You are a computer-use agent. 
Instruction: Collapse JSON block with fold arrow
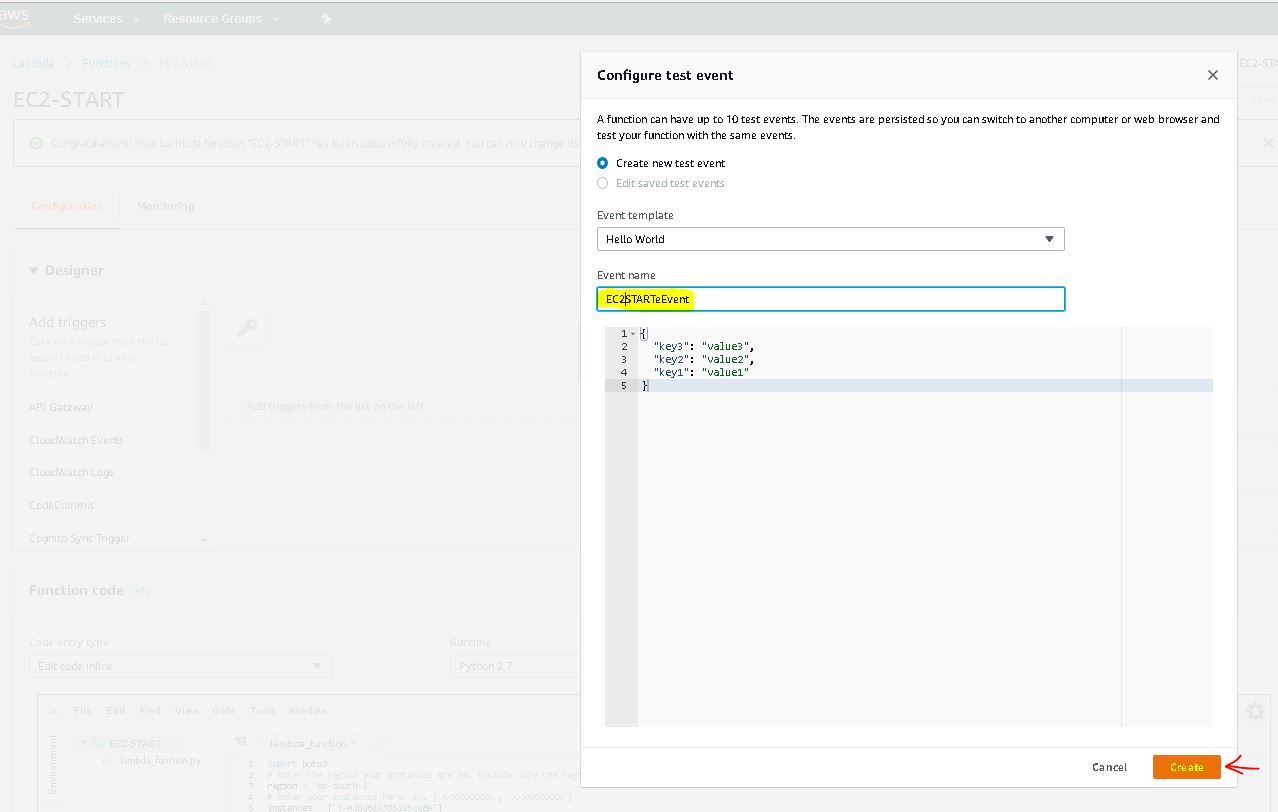tap(634, 333)
